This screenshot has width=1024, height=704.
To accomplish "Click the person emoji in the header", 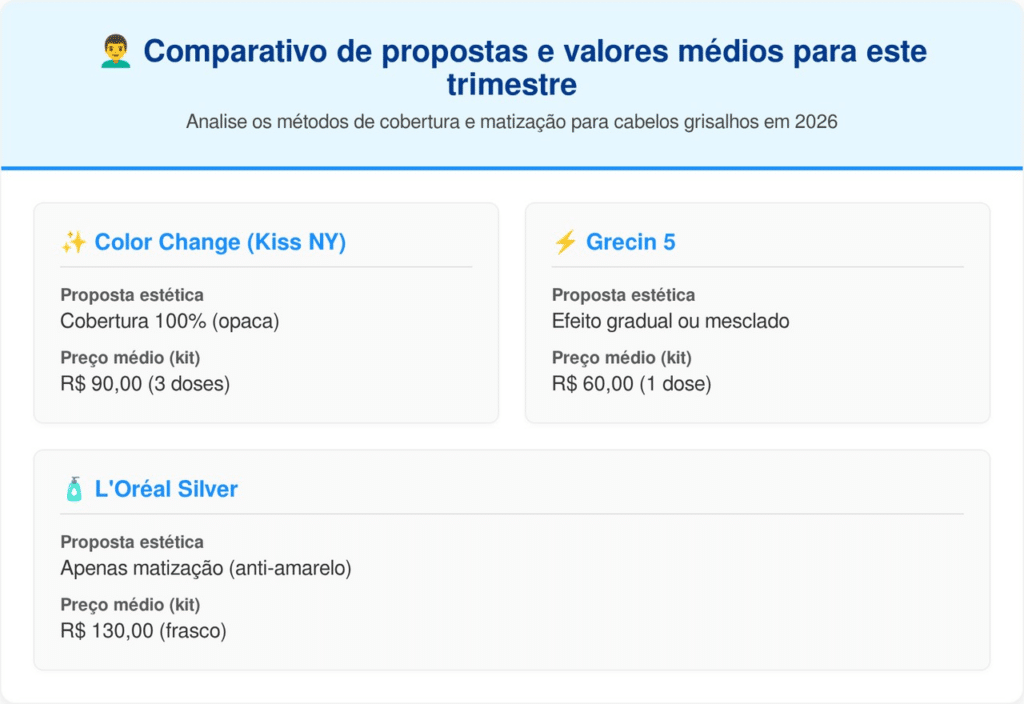I will pos(116,52).
